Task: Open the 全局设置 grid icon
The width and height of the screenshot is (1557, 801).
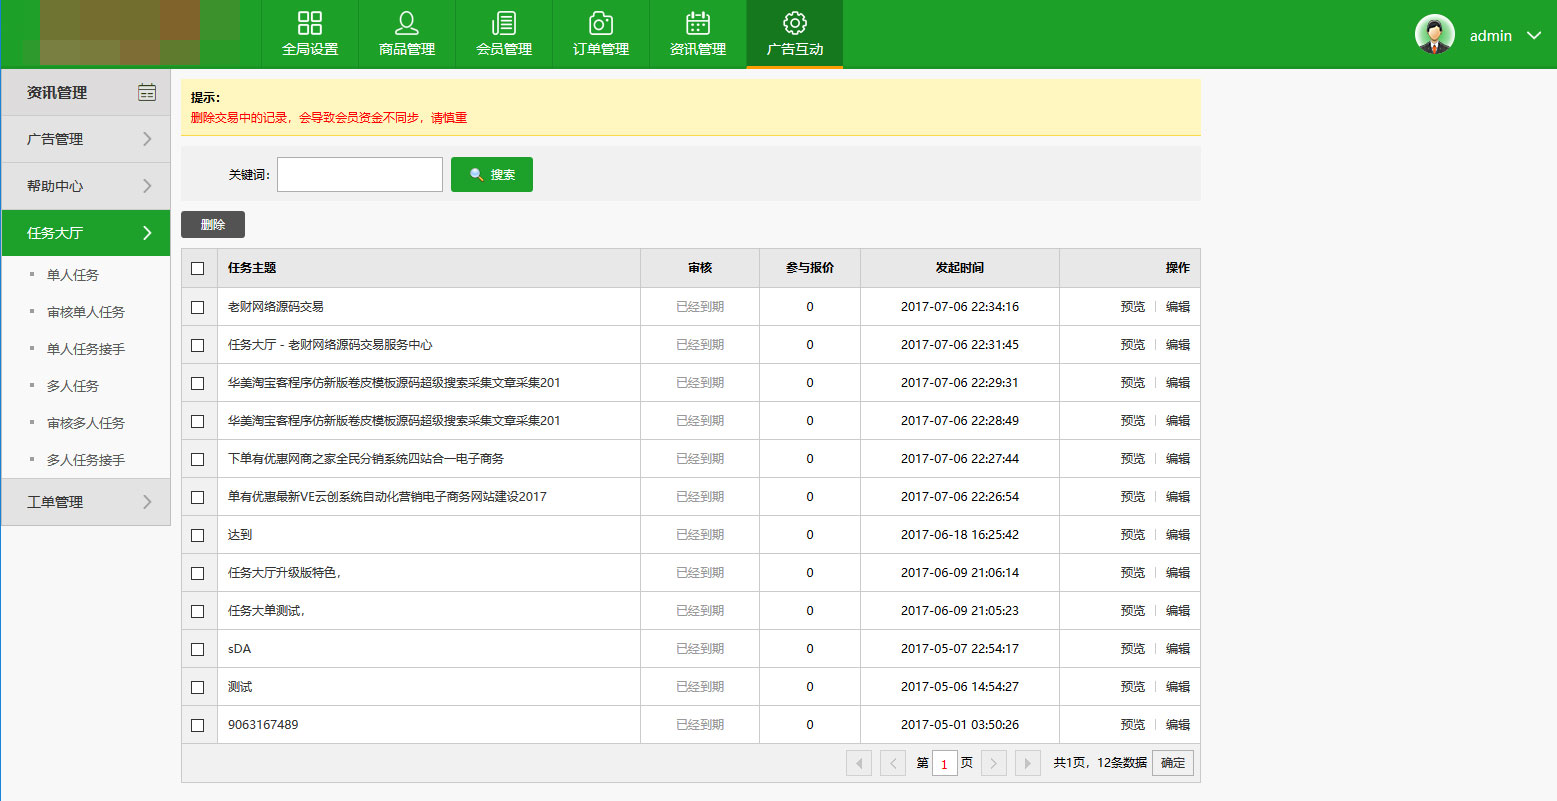Action: pos(310,24)
